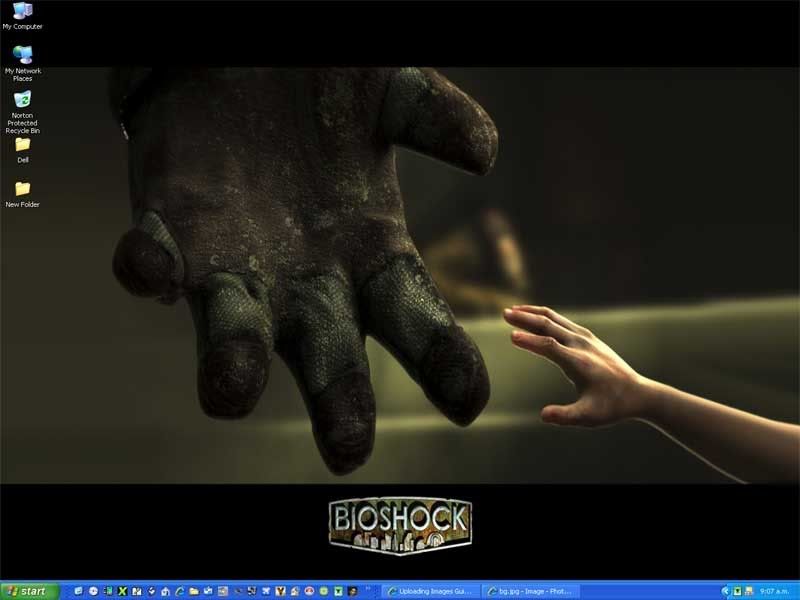
Task: Expand the Quick Launch overflow chevron
Action: 369,591
